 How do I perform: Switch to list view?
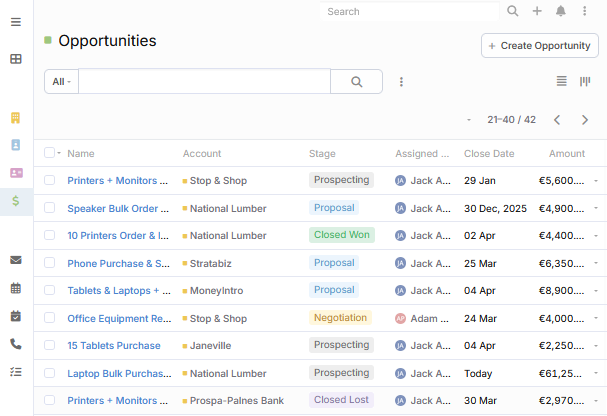coord(562,81)
